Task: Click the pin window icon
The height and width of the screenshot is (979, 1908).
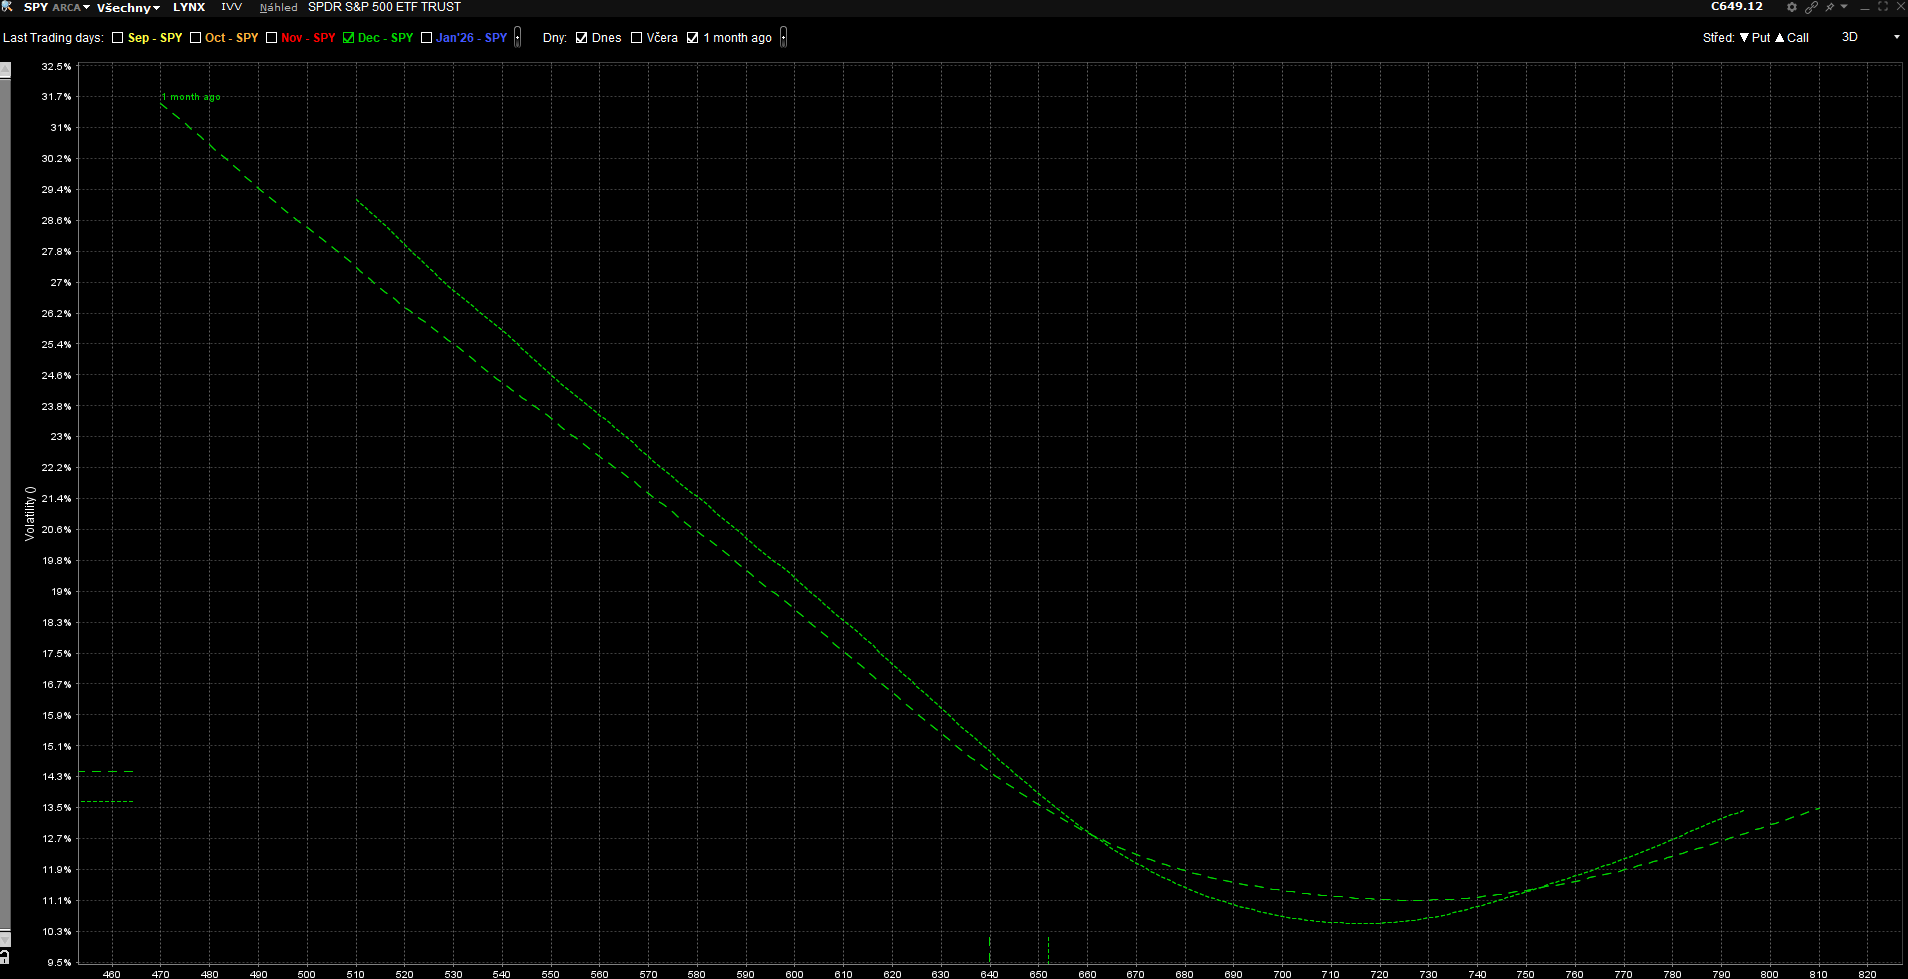Action: (1830, 7)
